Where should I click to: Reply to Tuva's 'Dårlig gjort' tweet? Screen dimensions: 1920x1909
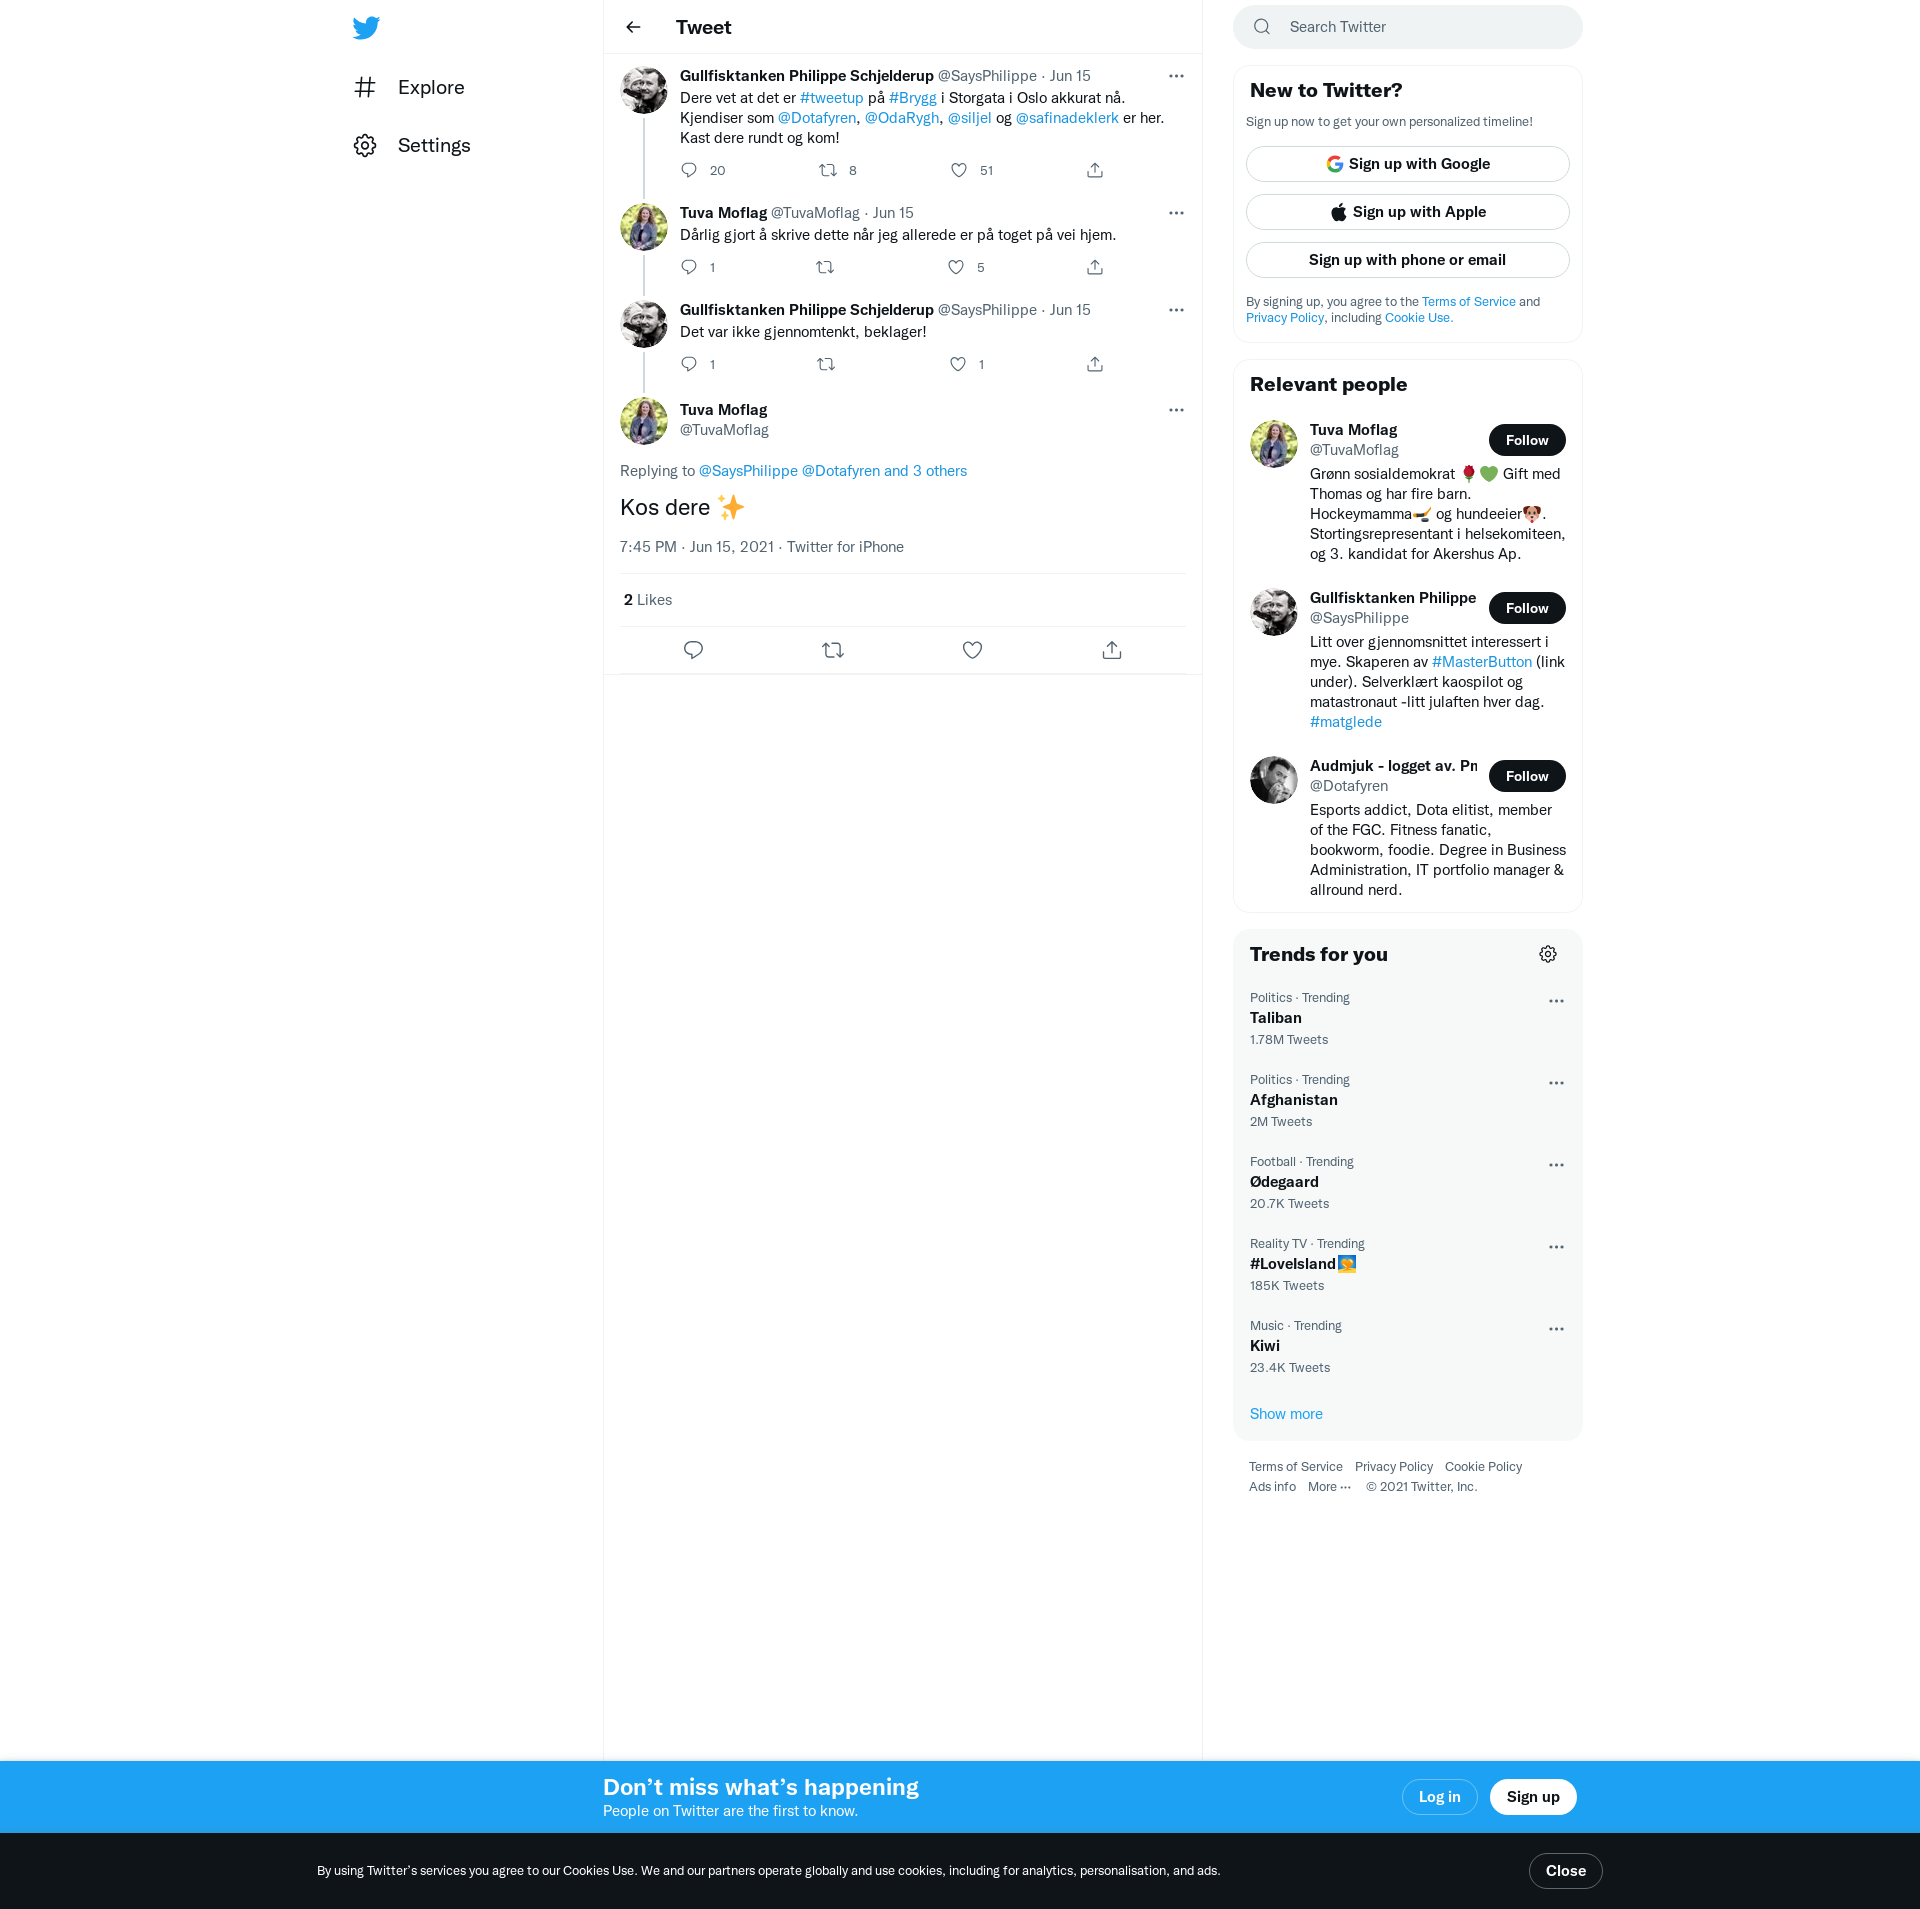pyautogui.click(x=689, y=267)
